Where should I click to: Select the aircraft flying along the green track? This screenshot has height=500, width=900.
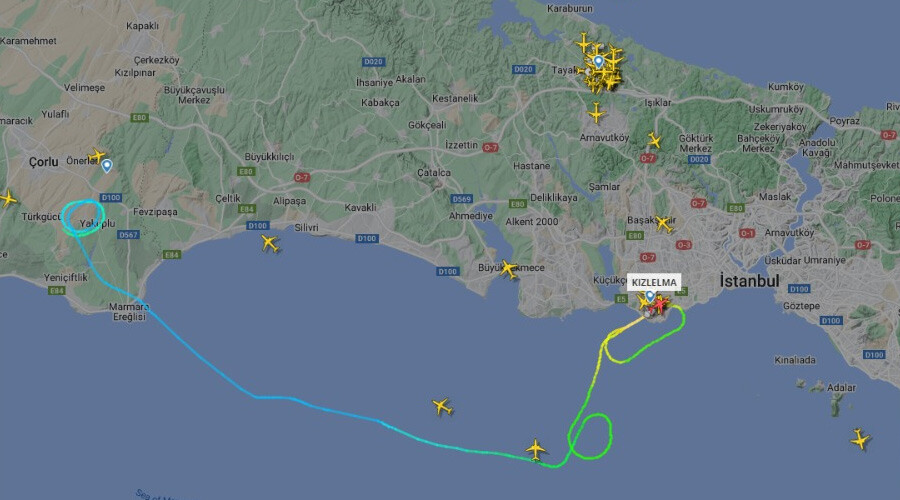point(536,449)
